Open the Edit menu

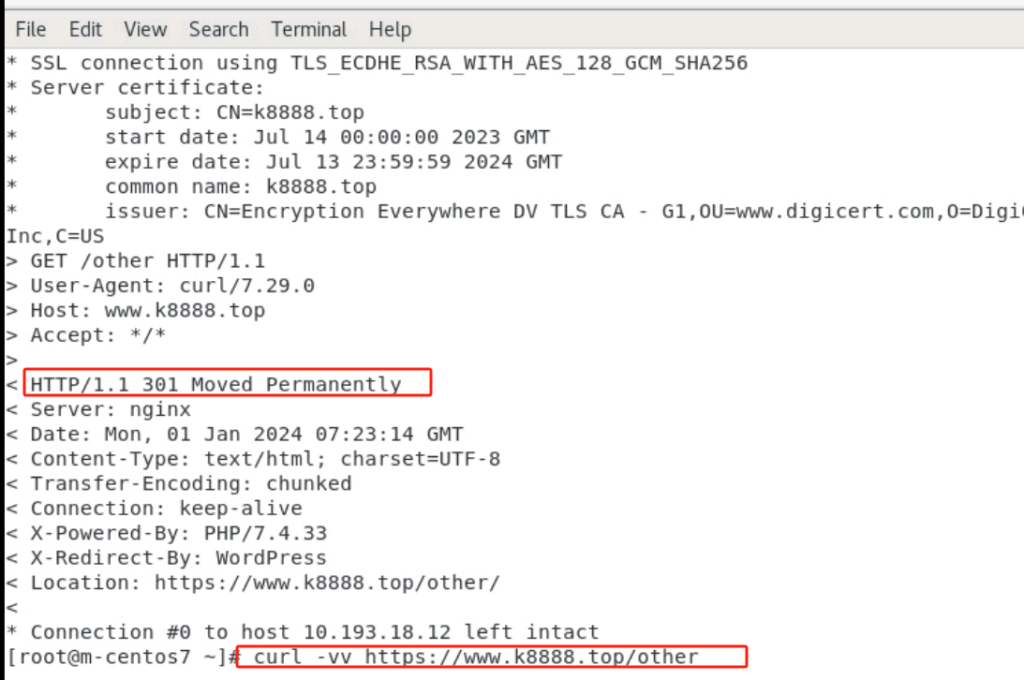coord(86,29)
